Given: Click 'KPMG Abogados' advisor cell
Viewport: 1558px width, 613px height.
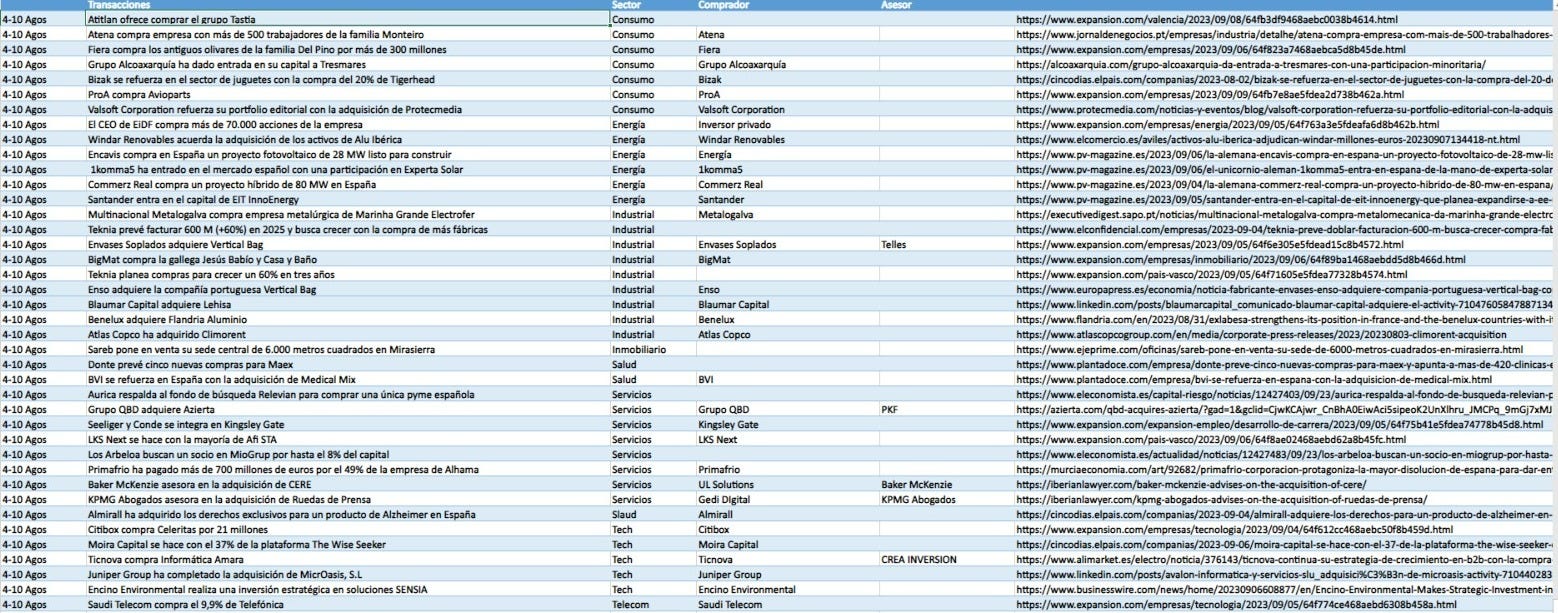Looking at the screenshot, I should [947, 499].
